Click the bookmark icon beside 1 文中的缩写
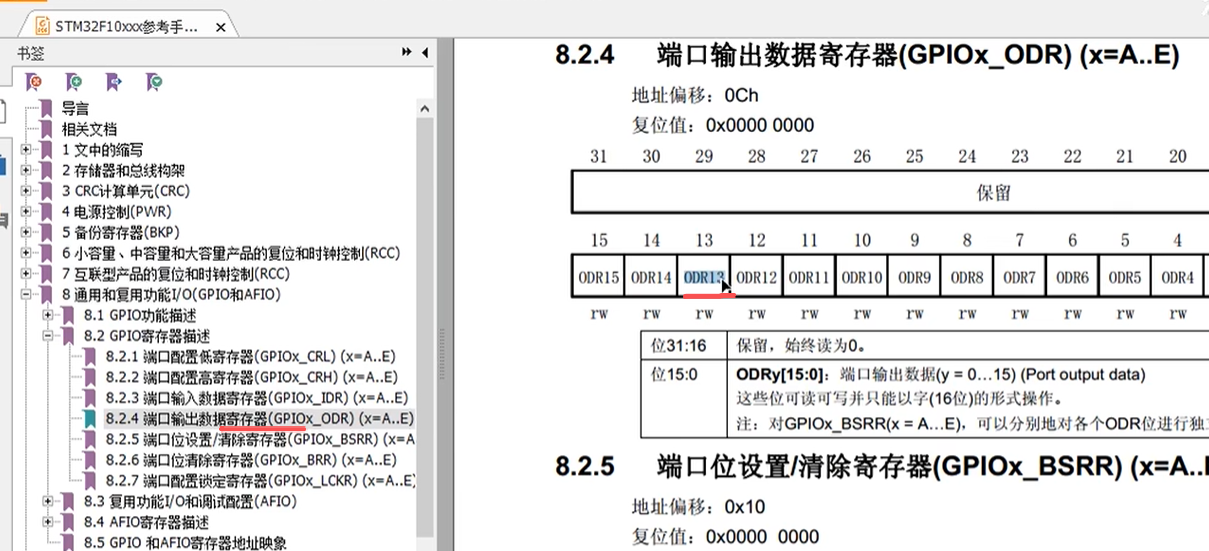Screen dimensions: 1209x551 (45, 150)
